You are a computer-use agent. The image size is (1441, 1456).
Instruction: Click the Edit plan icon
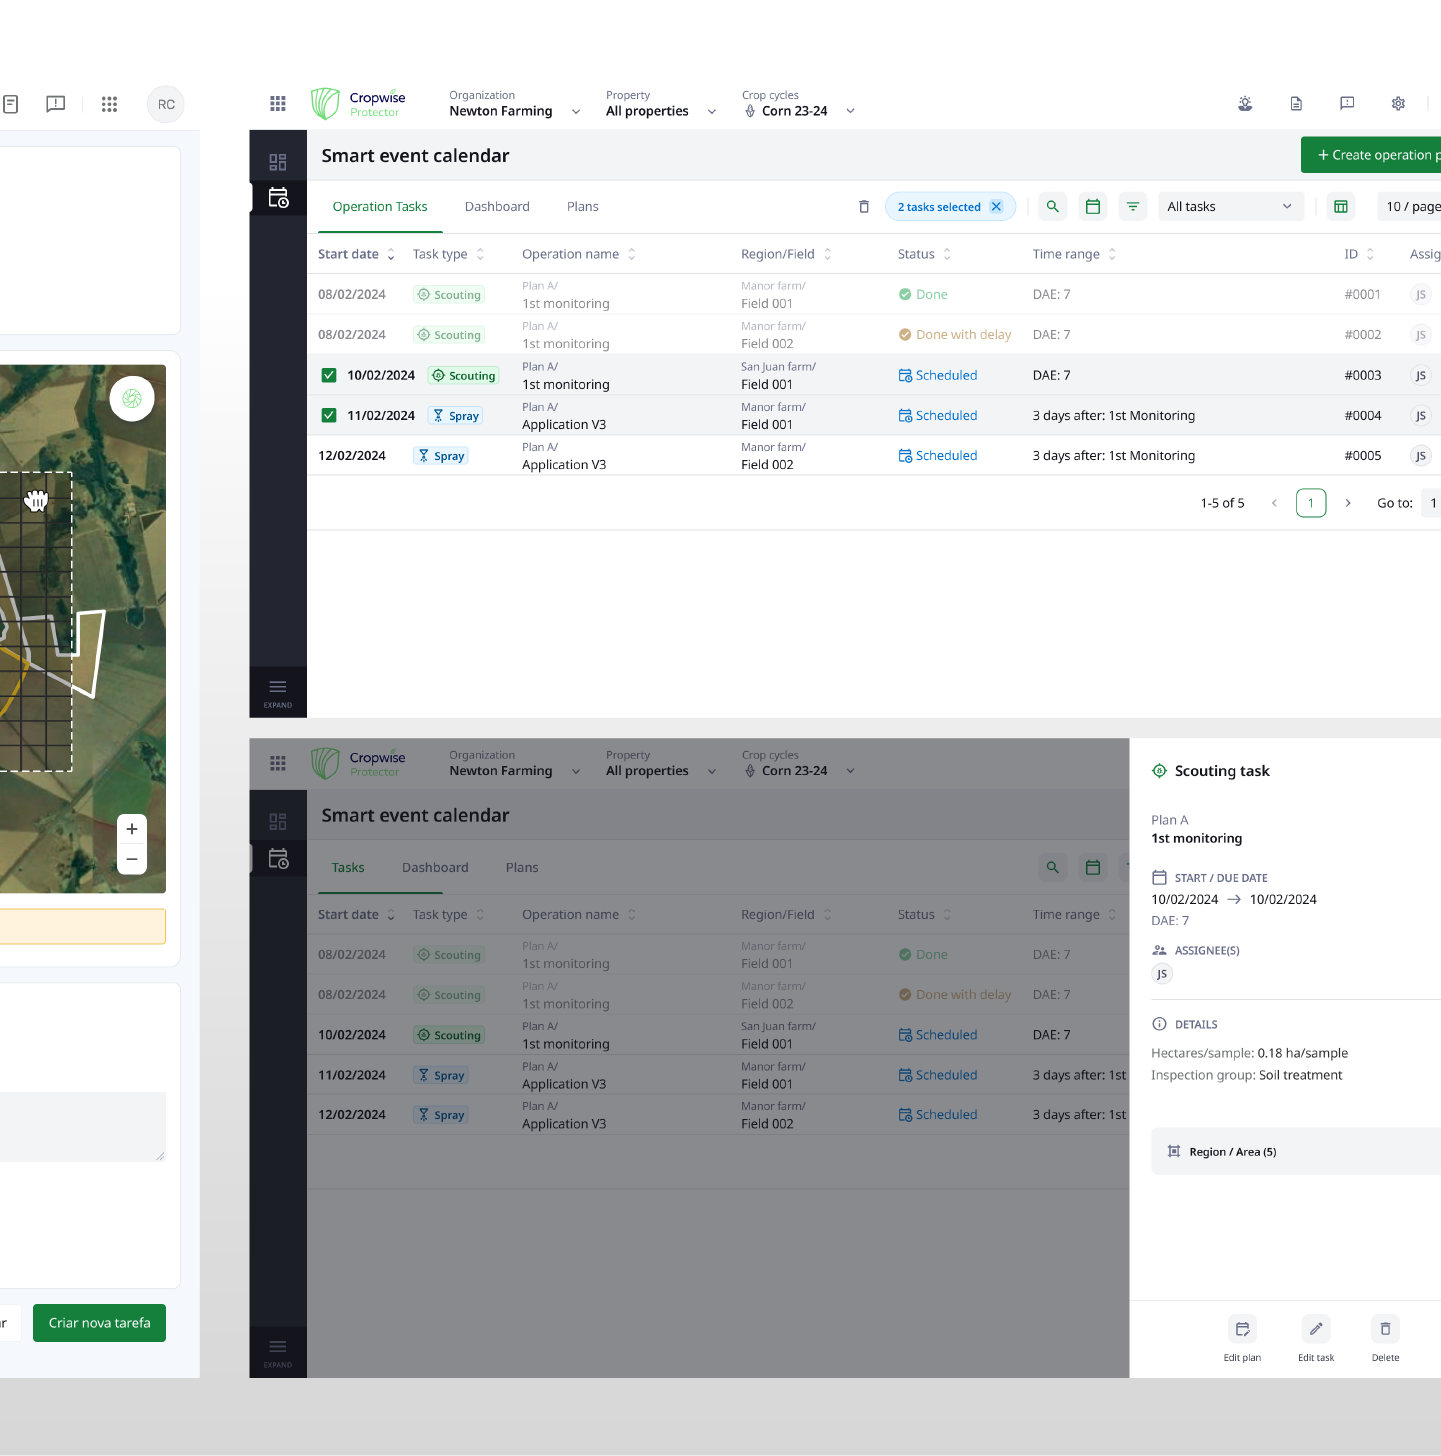click(x=1242, y=1329)
